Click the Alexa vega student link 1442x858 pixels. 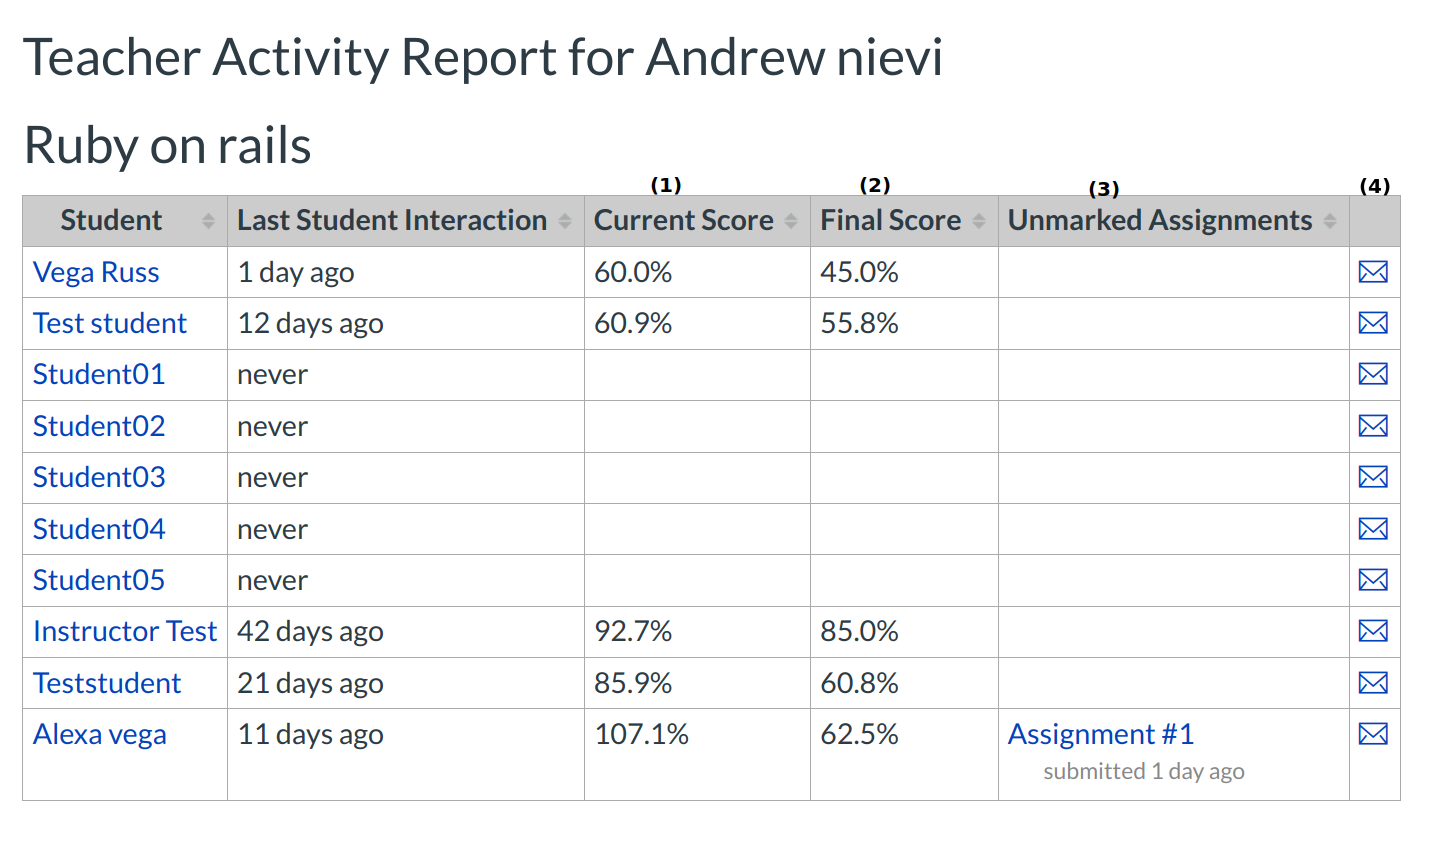tap(100, 734)
